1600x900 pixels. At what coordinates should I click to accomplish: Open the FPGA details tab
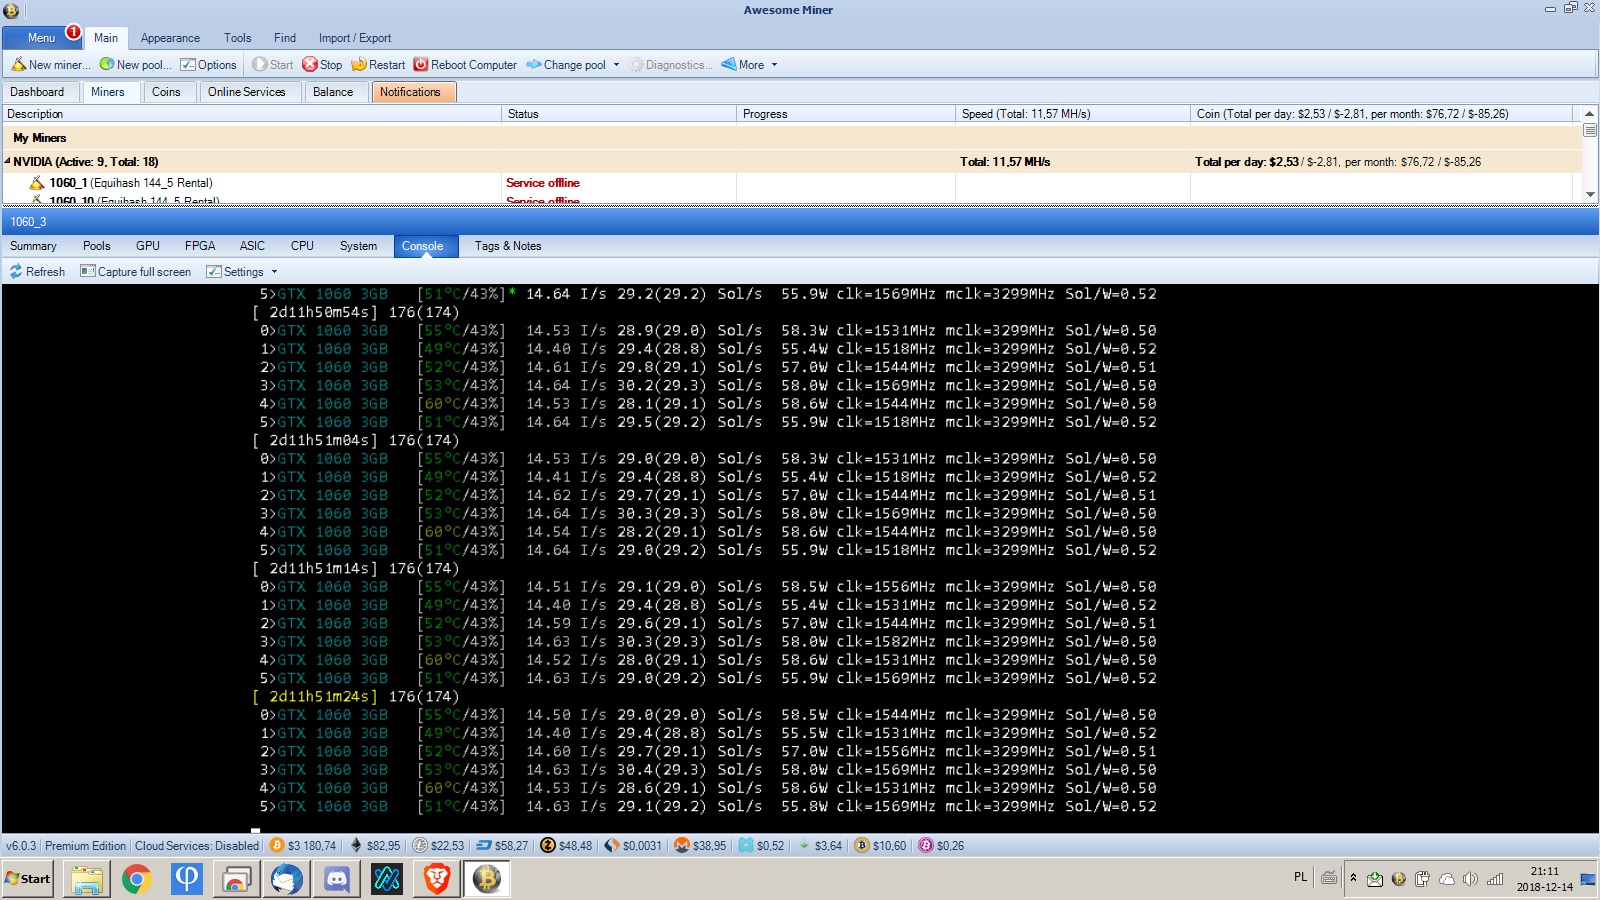[x=200, y=246]
